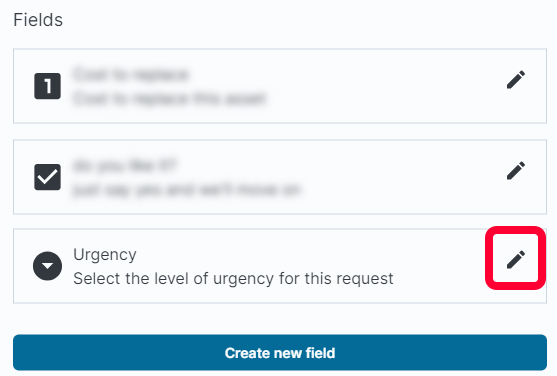Click the checkmark field type icon
The image size is (557, 376).
click(x=47, y=177)
